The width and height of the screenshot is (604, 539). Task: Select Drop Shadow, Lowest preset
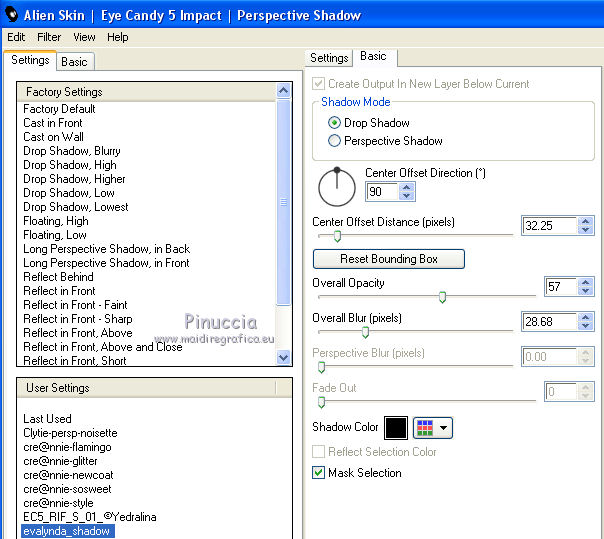(76, 207)
